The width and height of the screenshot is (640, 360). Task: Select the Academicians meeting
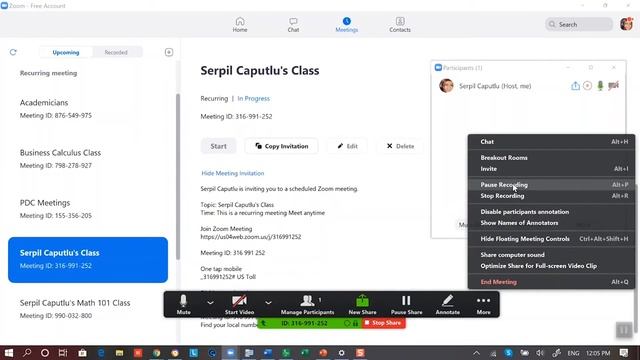click(x=88, y=109)
